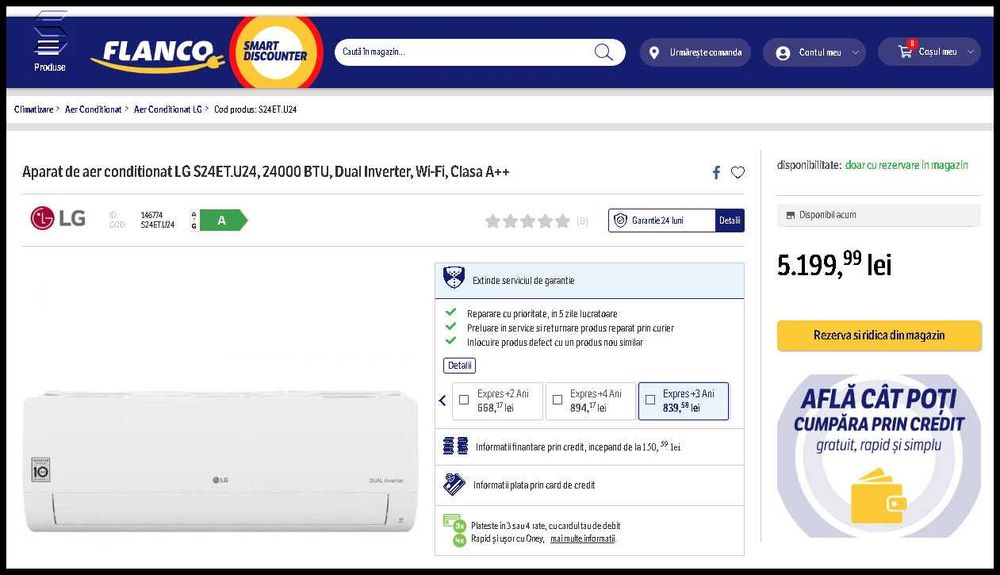1000x575 pixels.
Task: Click the Garantie 24 luni shield icon
Action: (620, 221)
